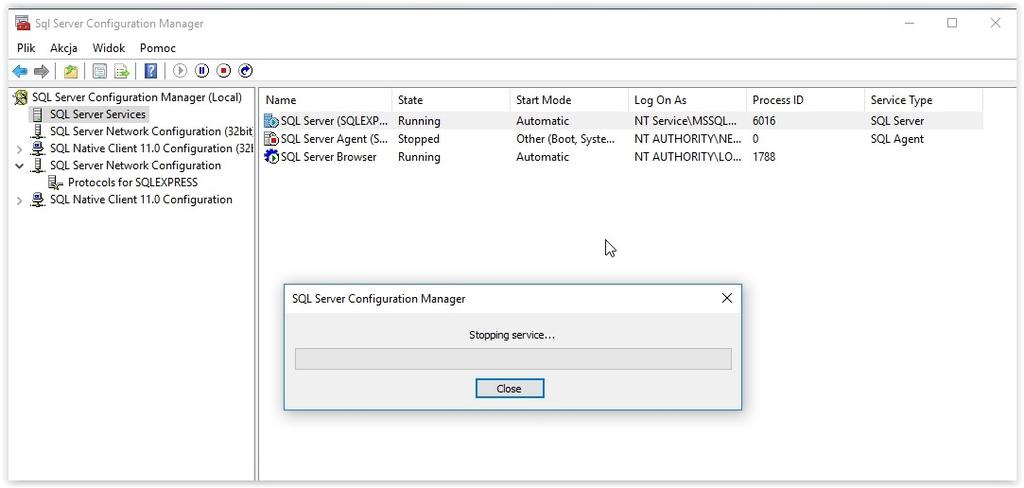Viewport: 1024px width, 488px height.
Task: Go back with the blue left arrow
Action: (x=20, y=71)
